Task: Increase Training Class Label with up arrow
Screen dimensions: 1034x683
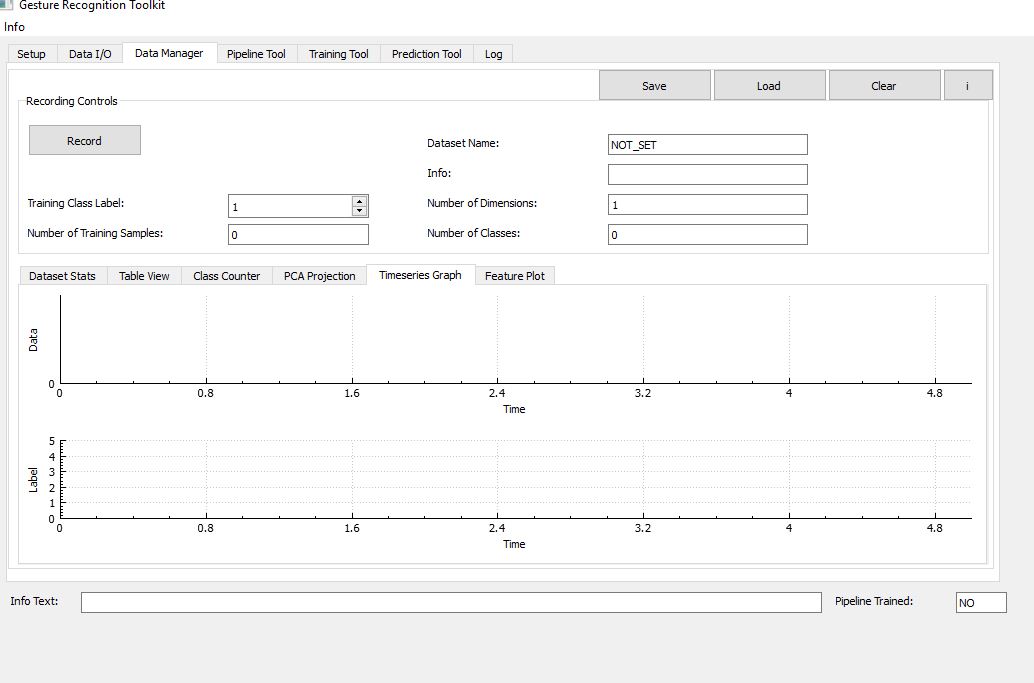Action: (359, 202)
